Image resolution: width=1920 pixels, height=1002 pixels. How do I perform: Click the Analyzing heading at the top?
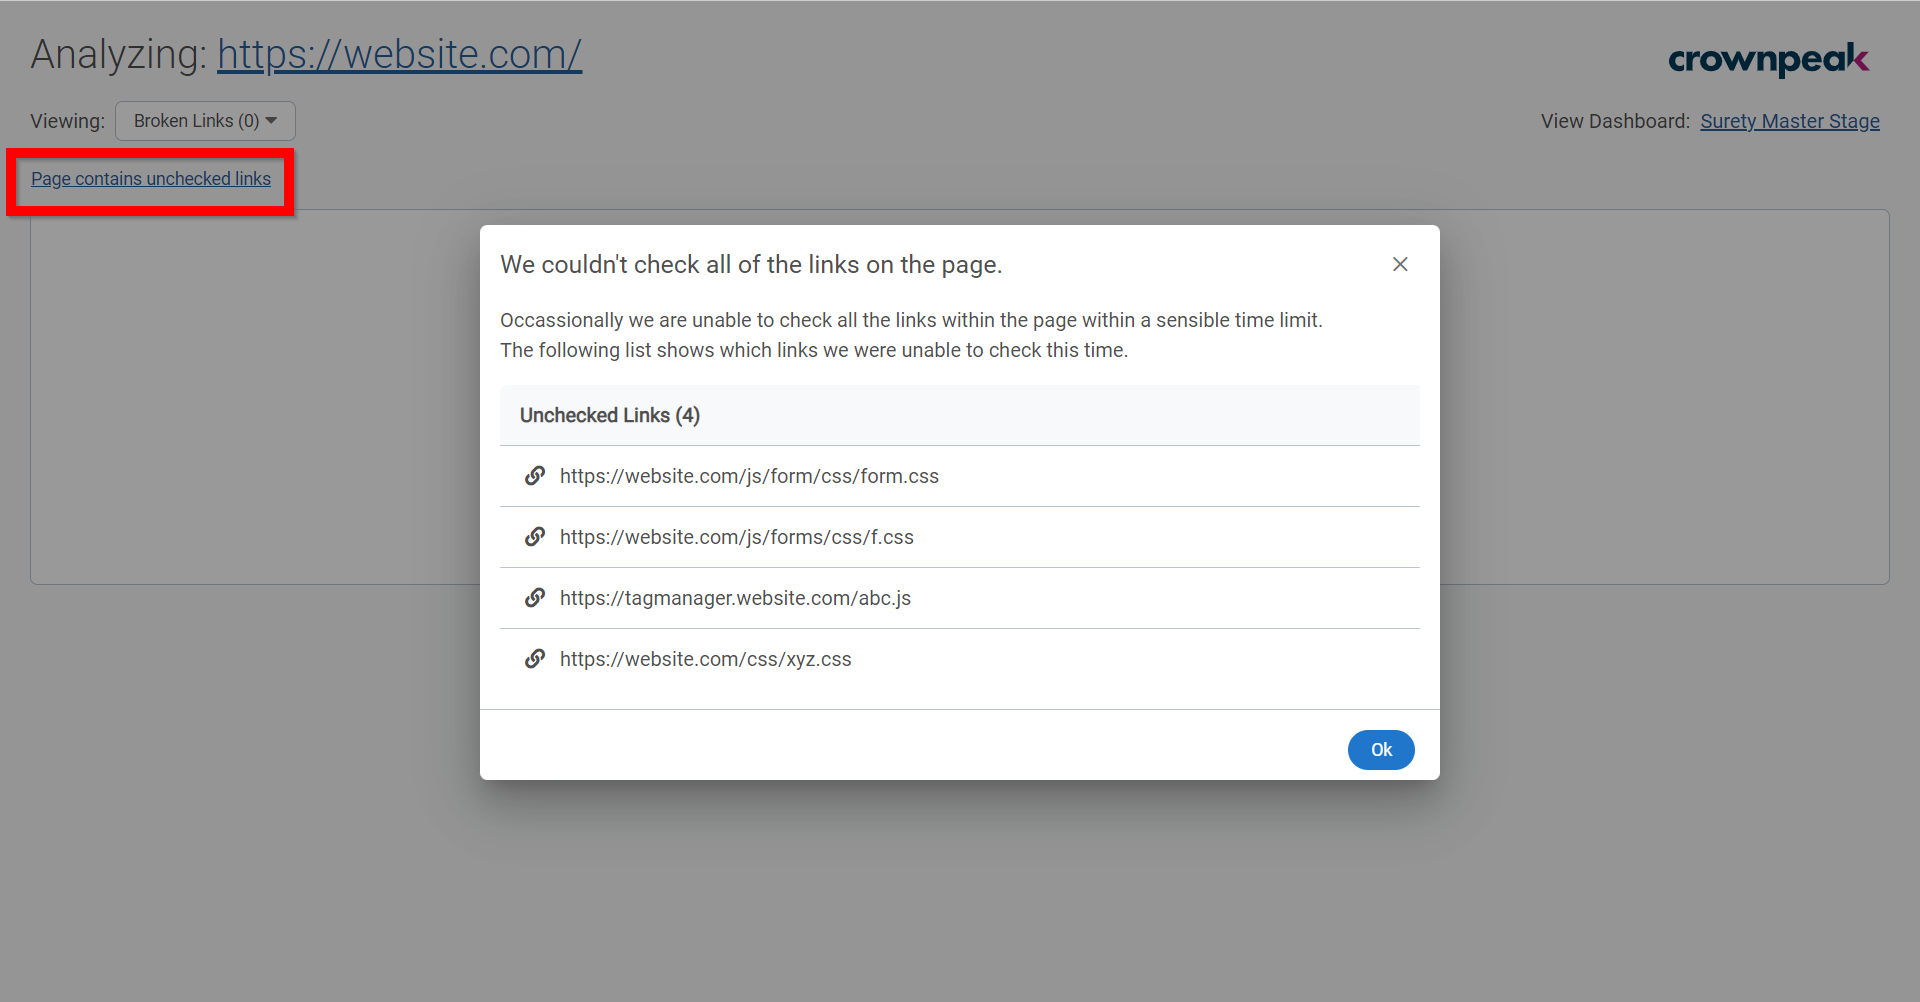tap(120, 53)
